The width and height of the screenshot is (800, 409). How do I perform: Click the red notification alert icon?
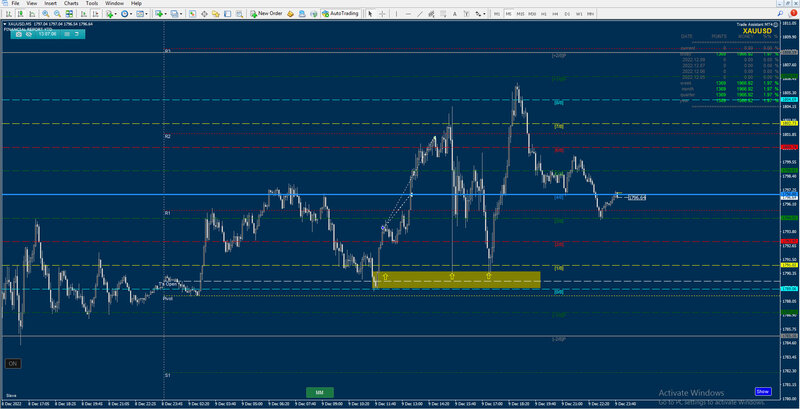(x=793, y=13)
